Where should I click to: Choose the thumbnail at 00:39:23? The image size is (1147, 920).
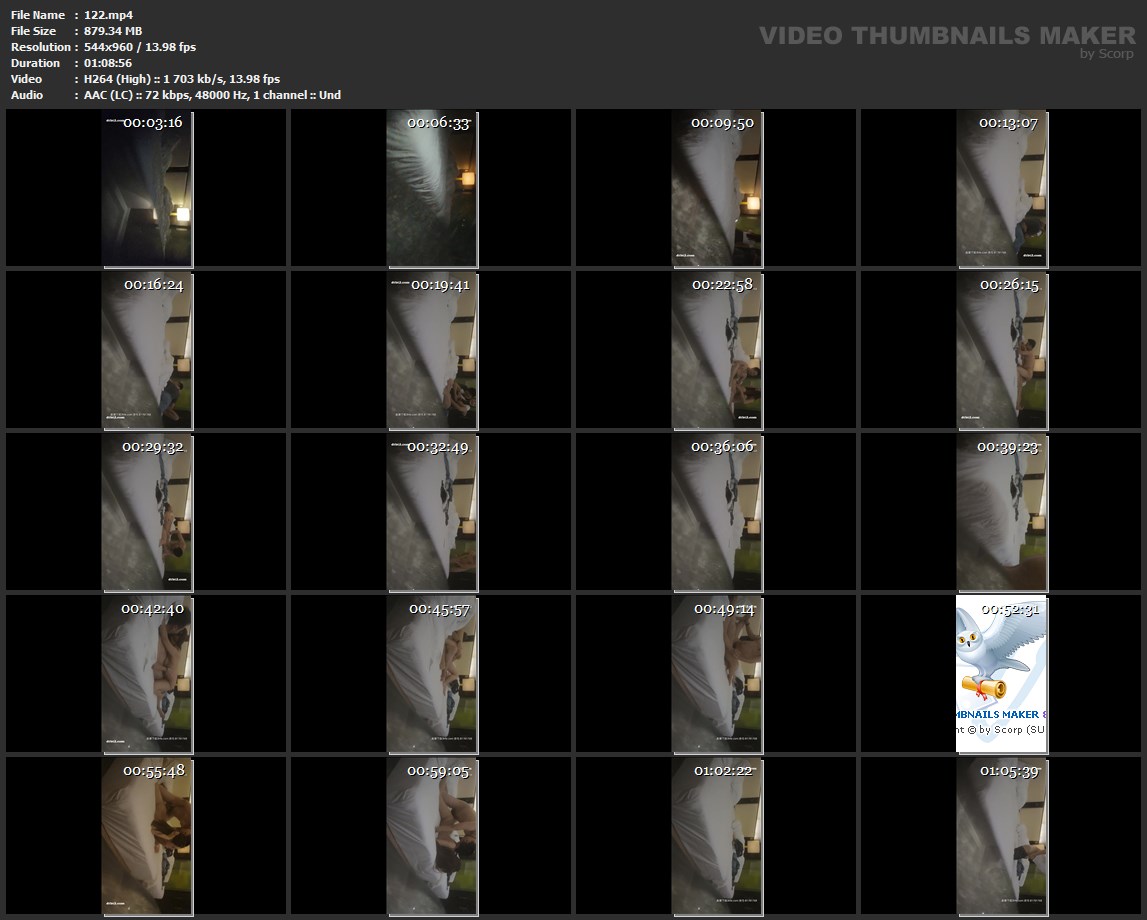pos(1001,513)
